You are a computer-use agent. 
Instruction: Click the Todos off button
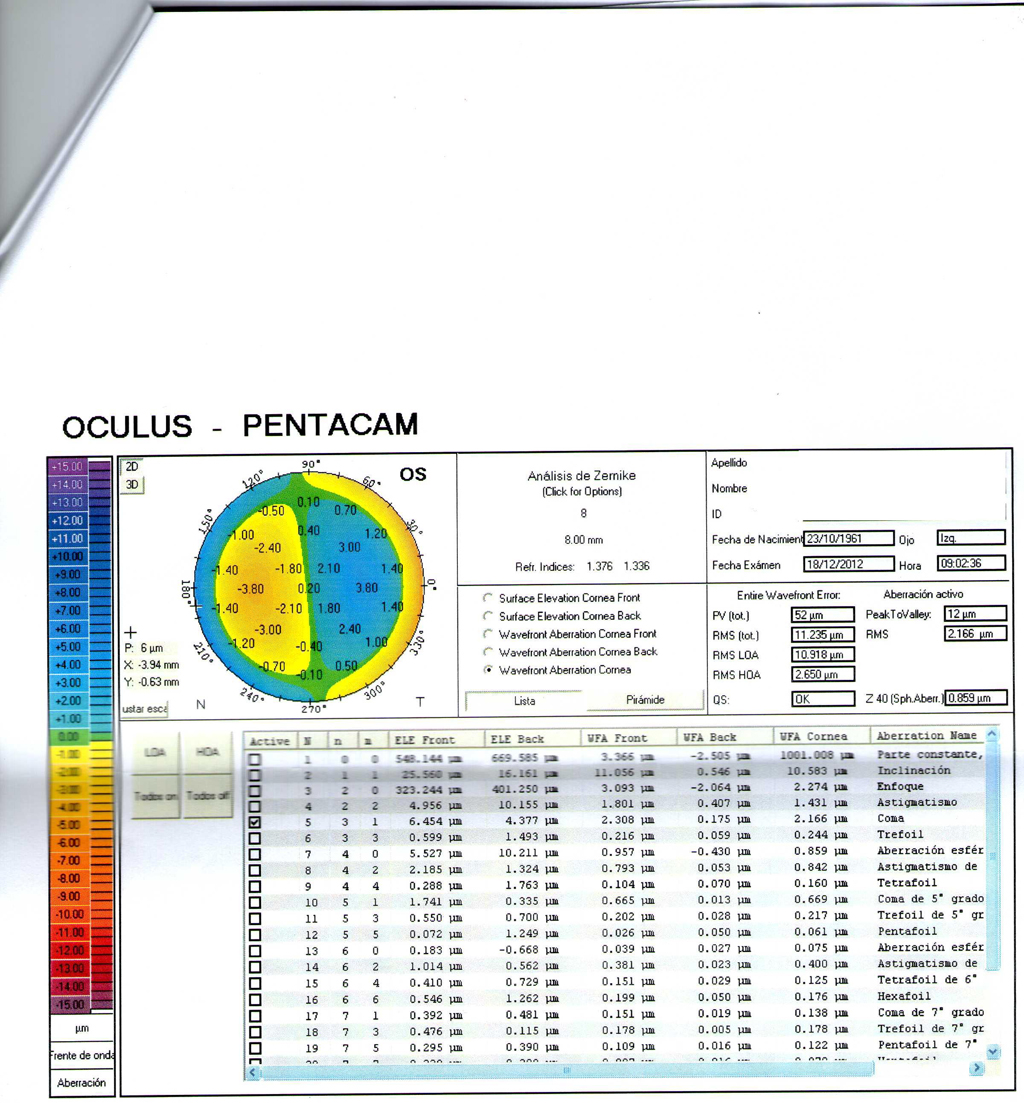tap(207, 796)
